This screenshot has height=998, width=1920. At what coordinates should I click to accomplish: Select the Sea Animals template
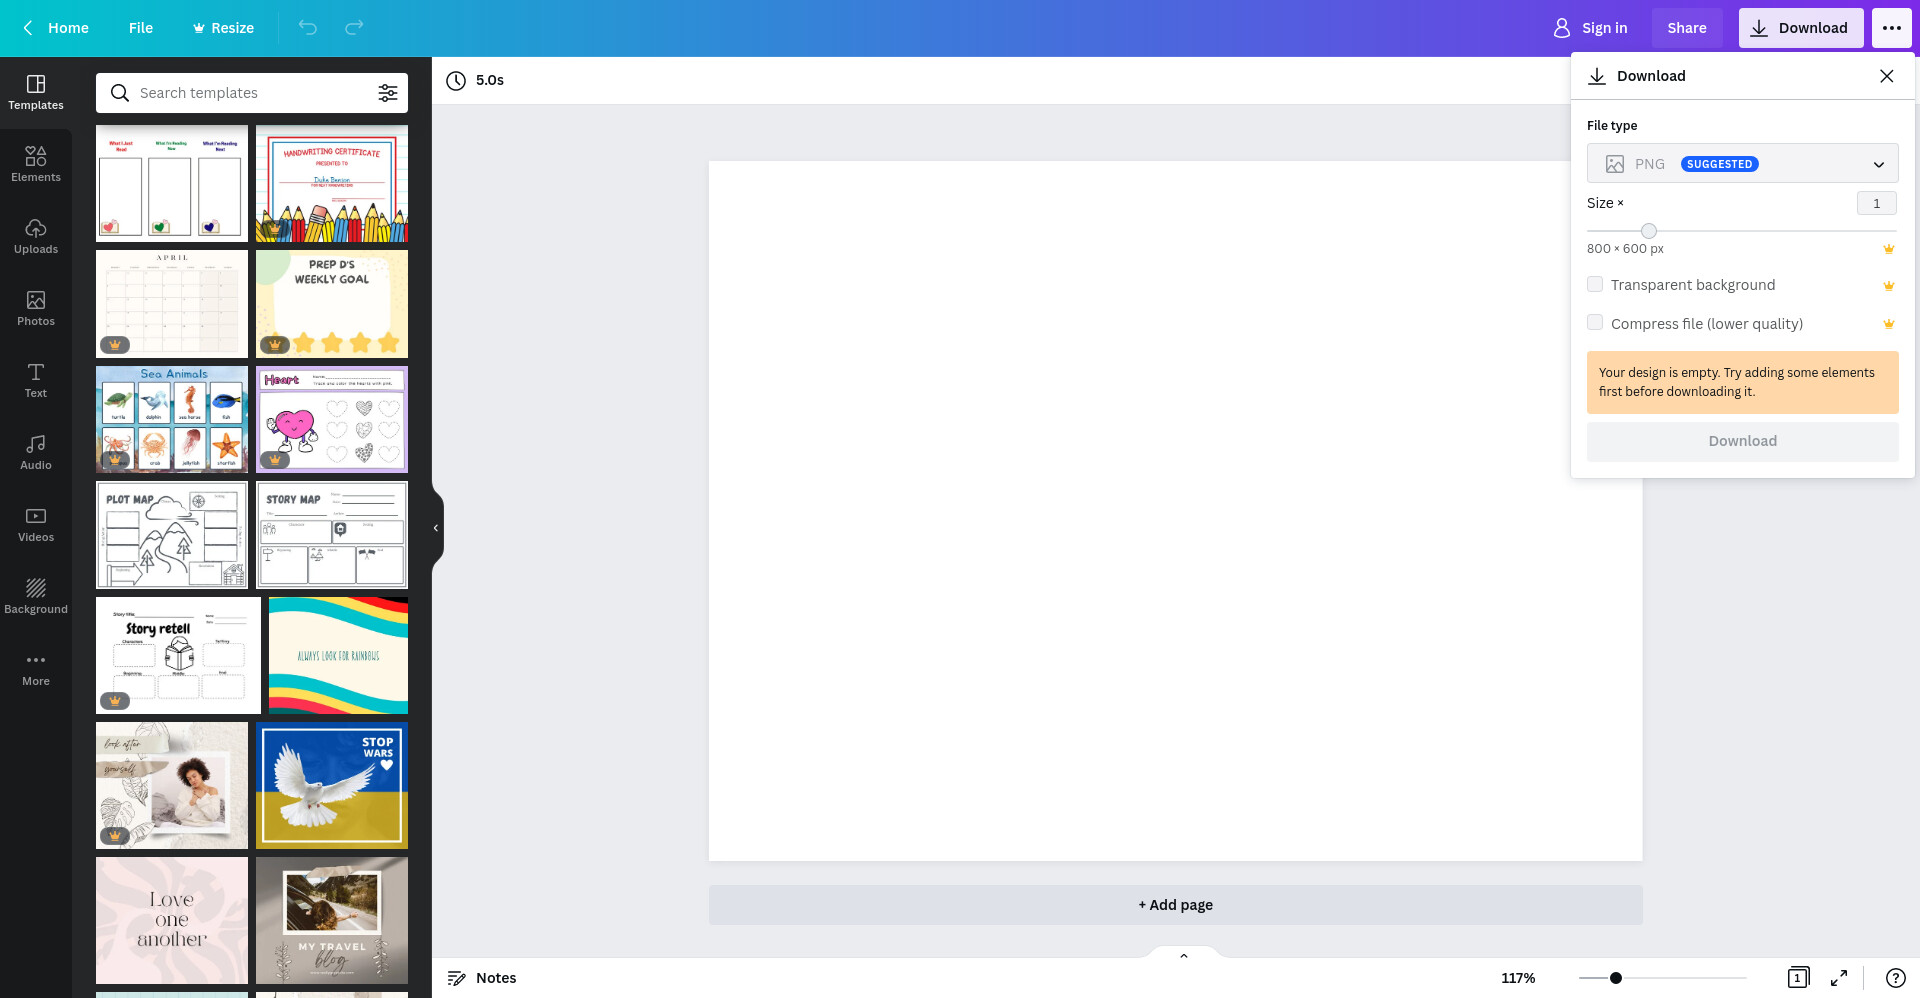[x=172, y=419]
